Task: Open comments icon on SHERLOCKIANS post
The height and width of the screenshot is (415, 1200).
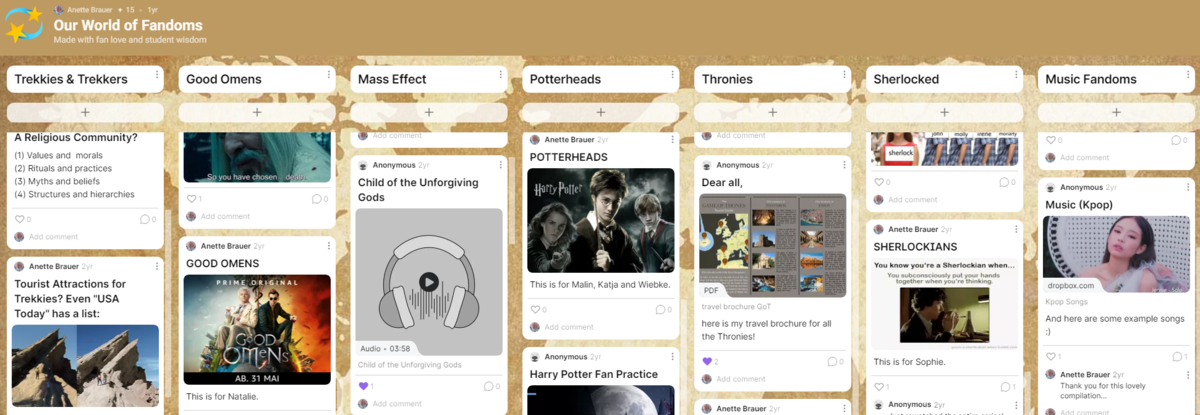Action: (x=1004, y=386)
